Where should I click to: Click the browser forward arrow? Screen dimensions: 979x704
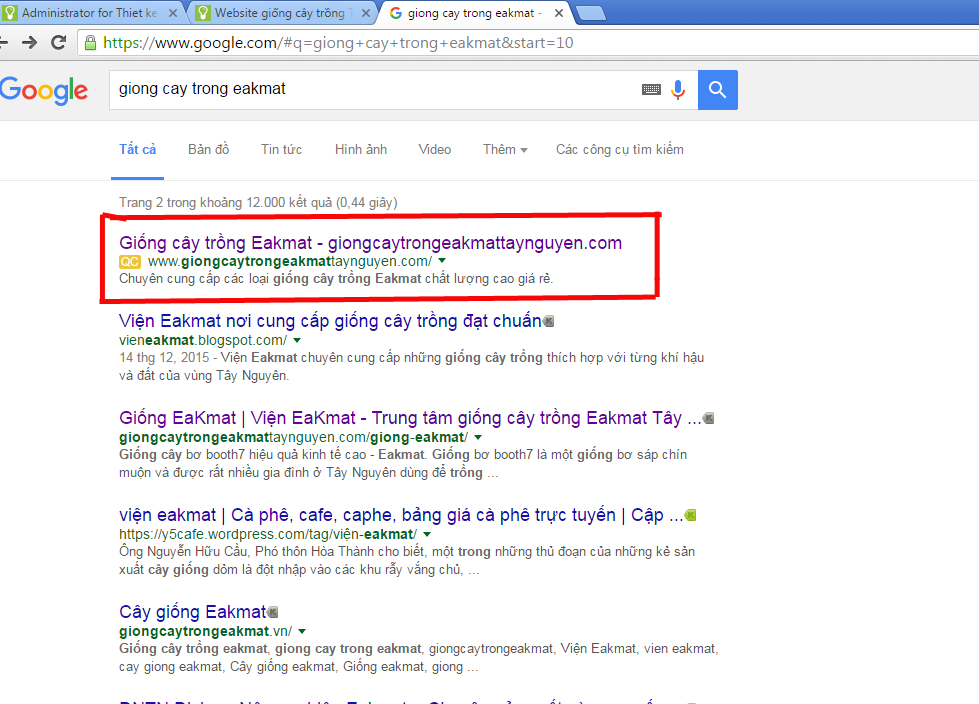(x=29, y=42)
